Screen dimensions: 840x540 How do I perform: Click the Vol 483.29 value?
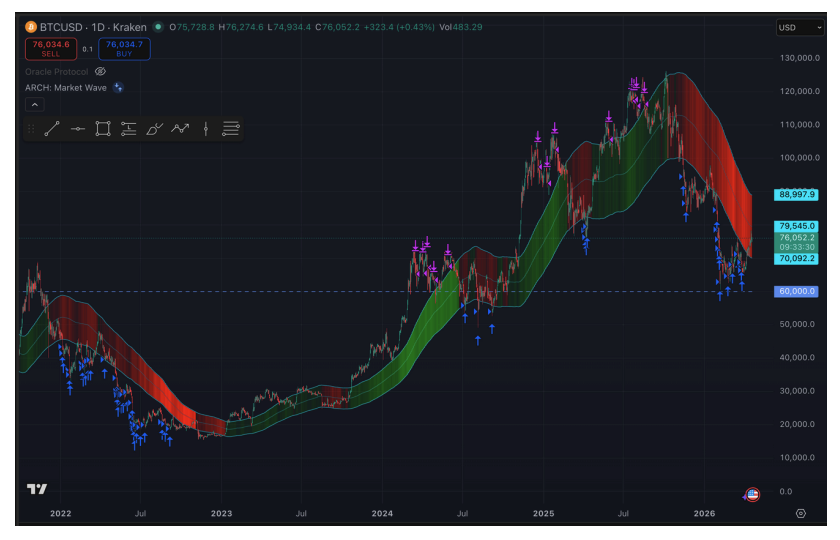461,27
